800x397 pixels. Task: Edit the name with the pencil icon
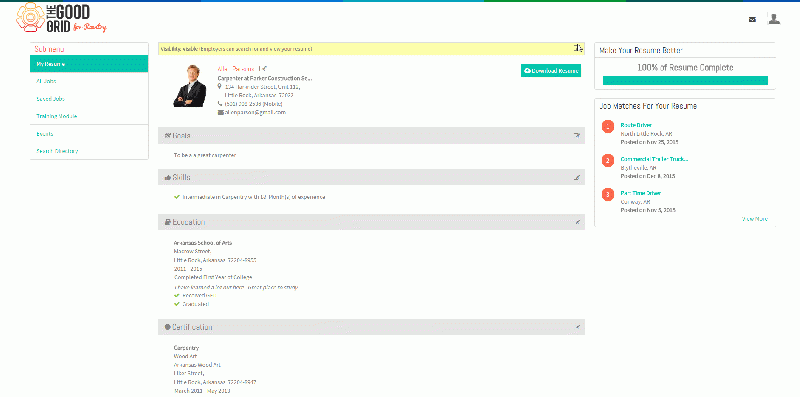click(263, 68)
